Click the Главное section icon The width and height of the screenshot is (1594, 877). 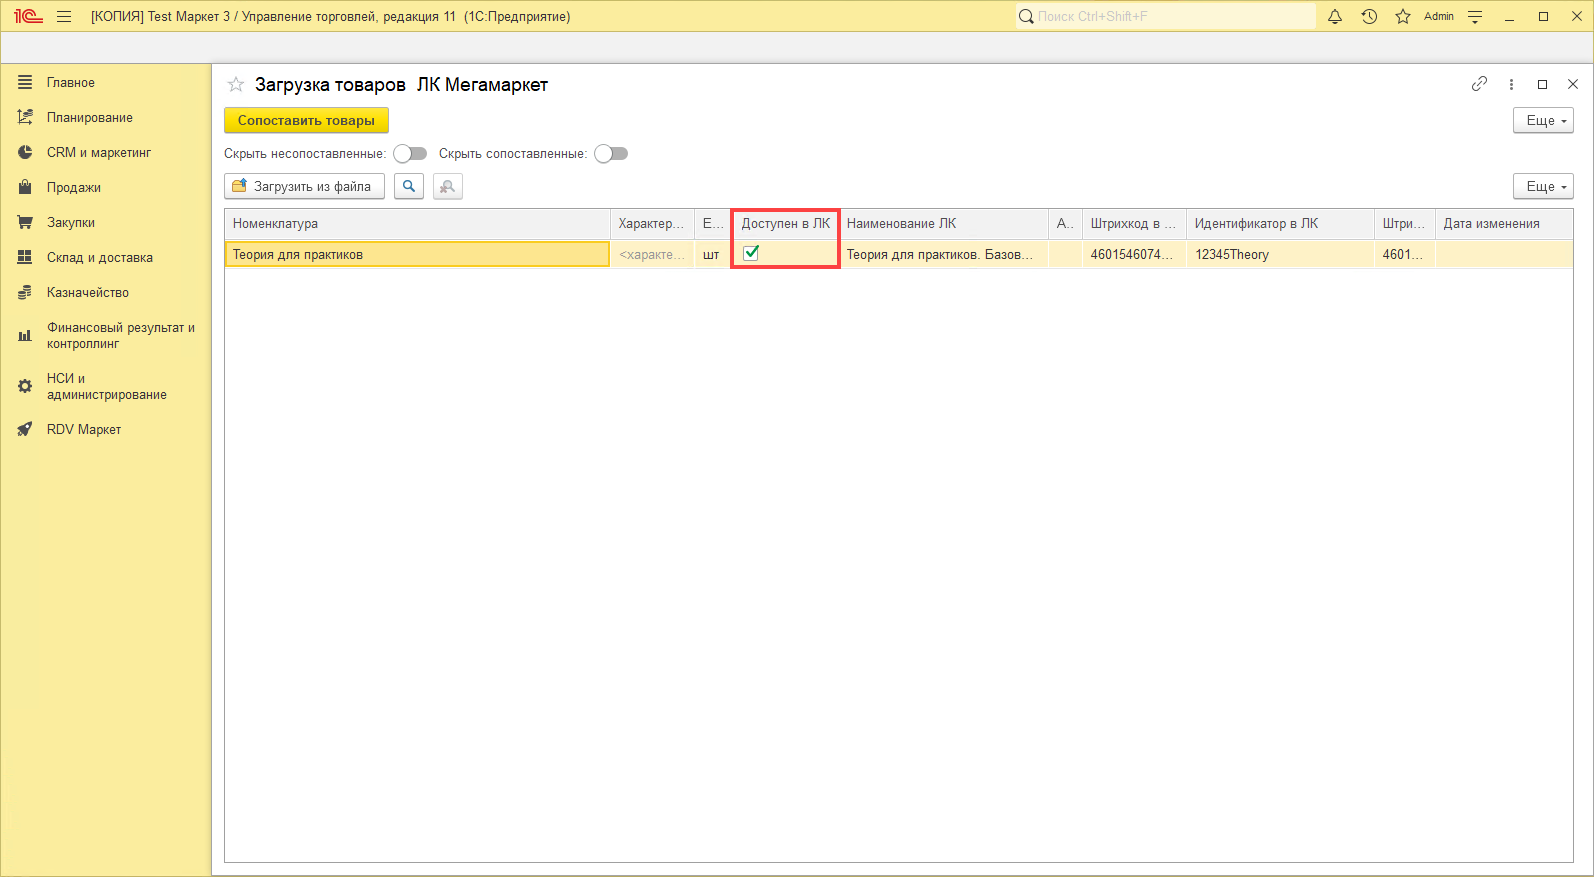(x=25, y=82)
